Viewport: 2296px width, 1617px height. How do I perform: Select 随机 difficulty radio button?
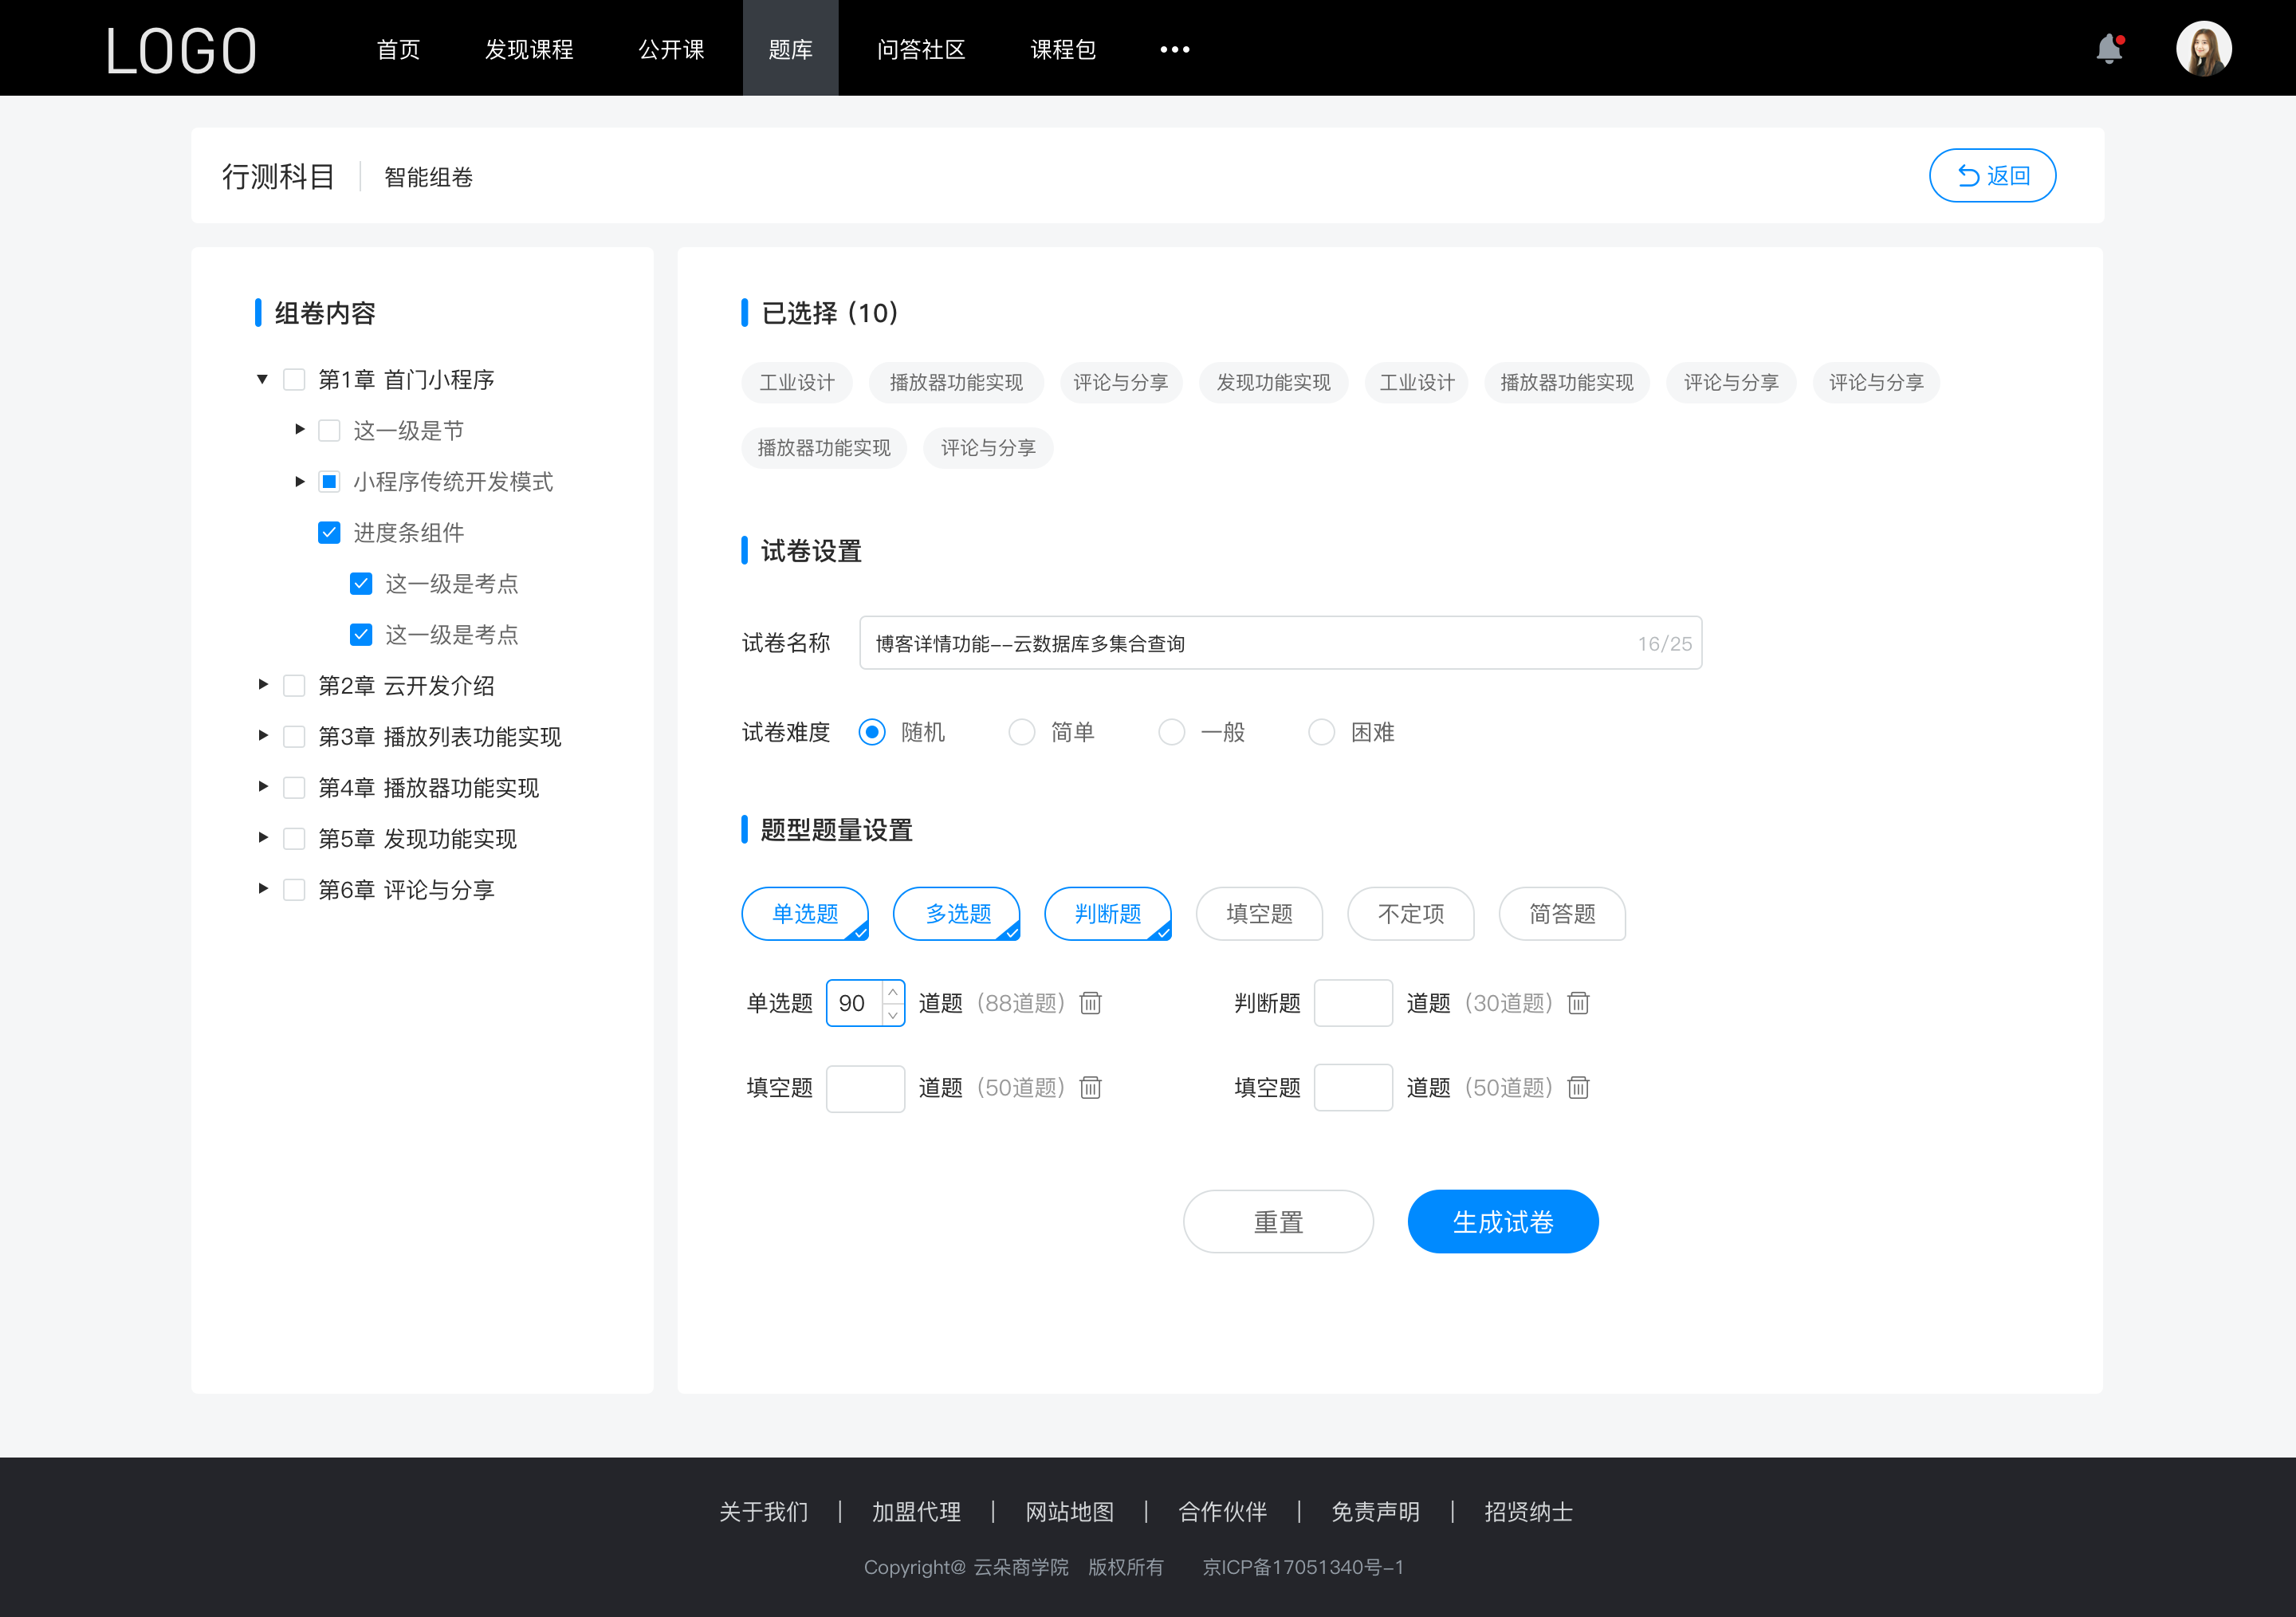pyautogui.click(x=871, y=731)
